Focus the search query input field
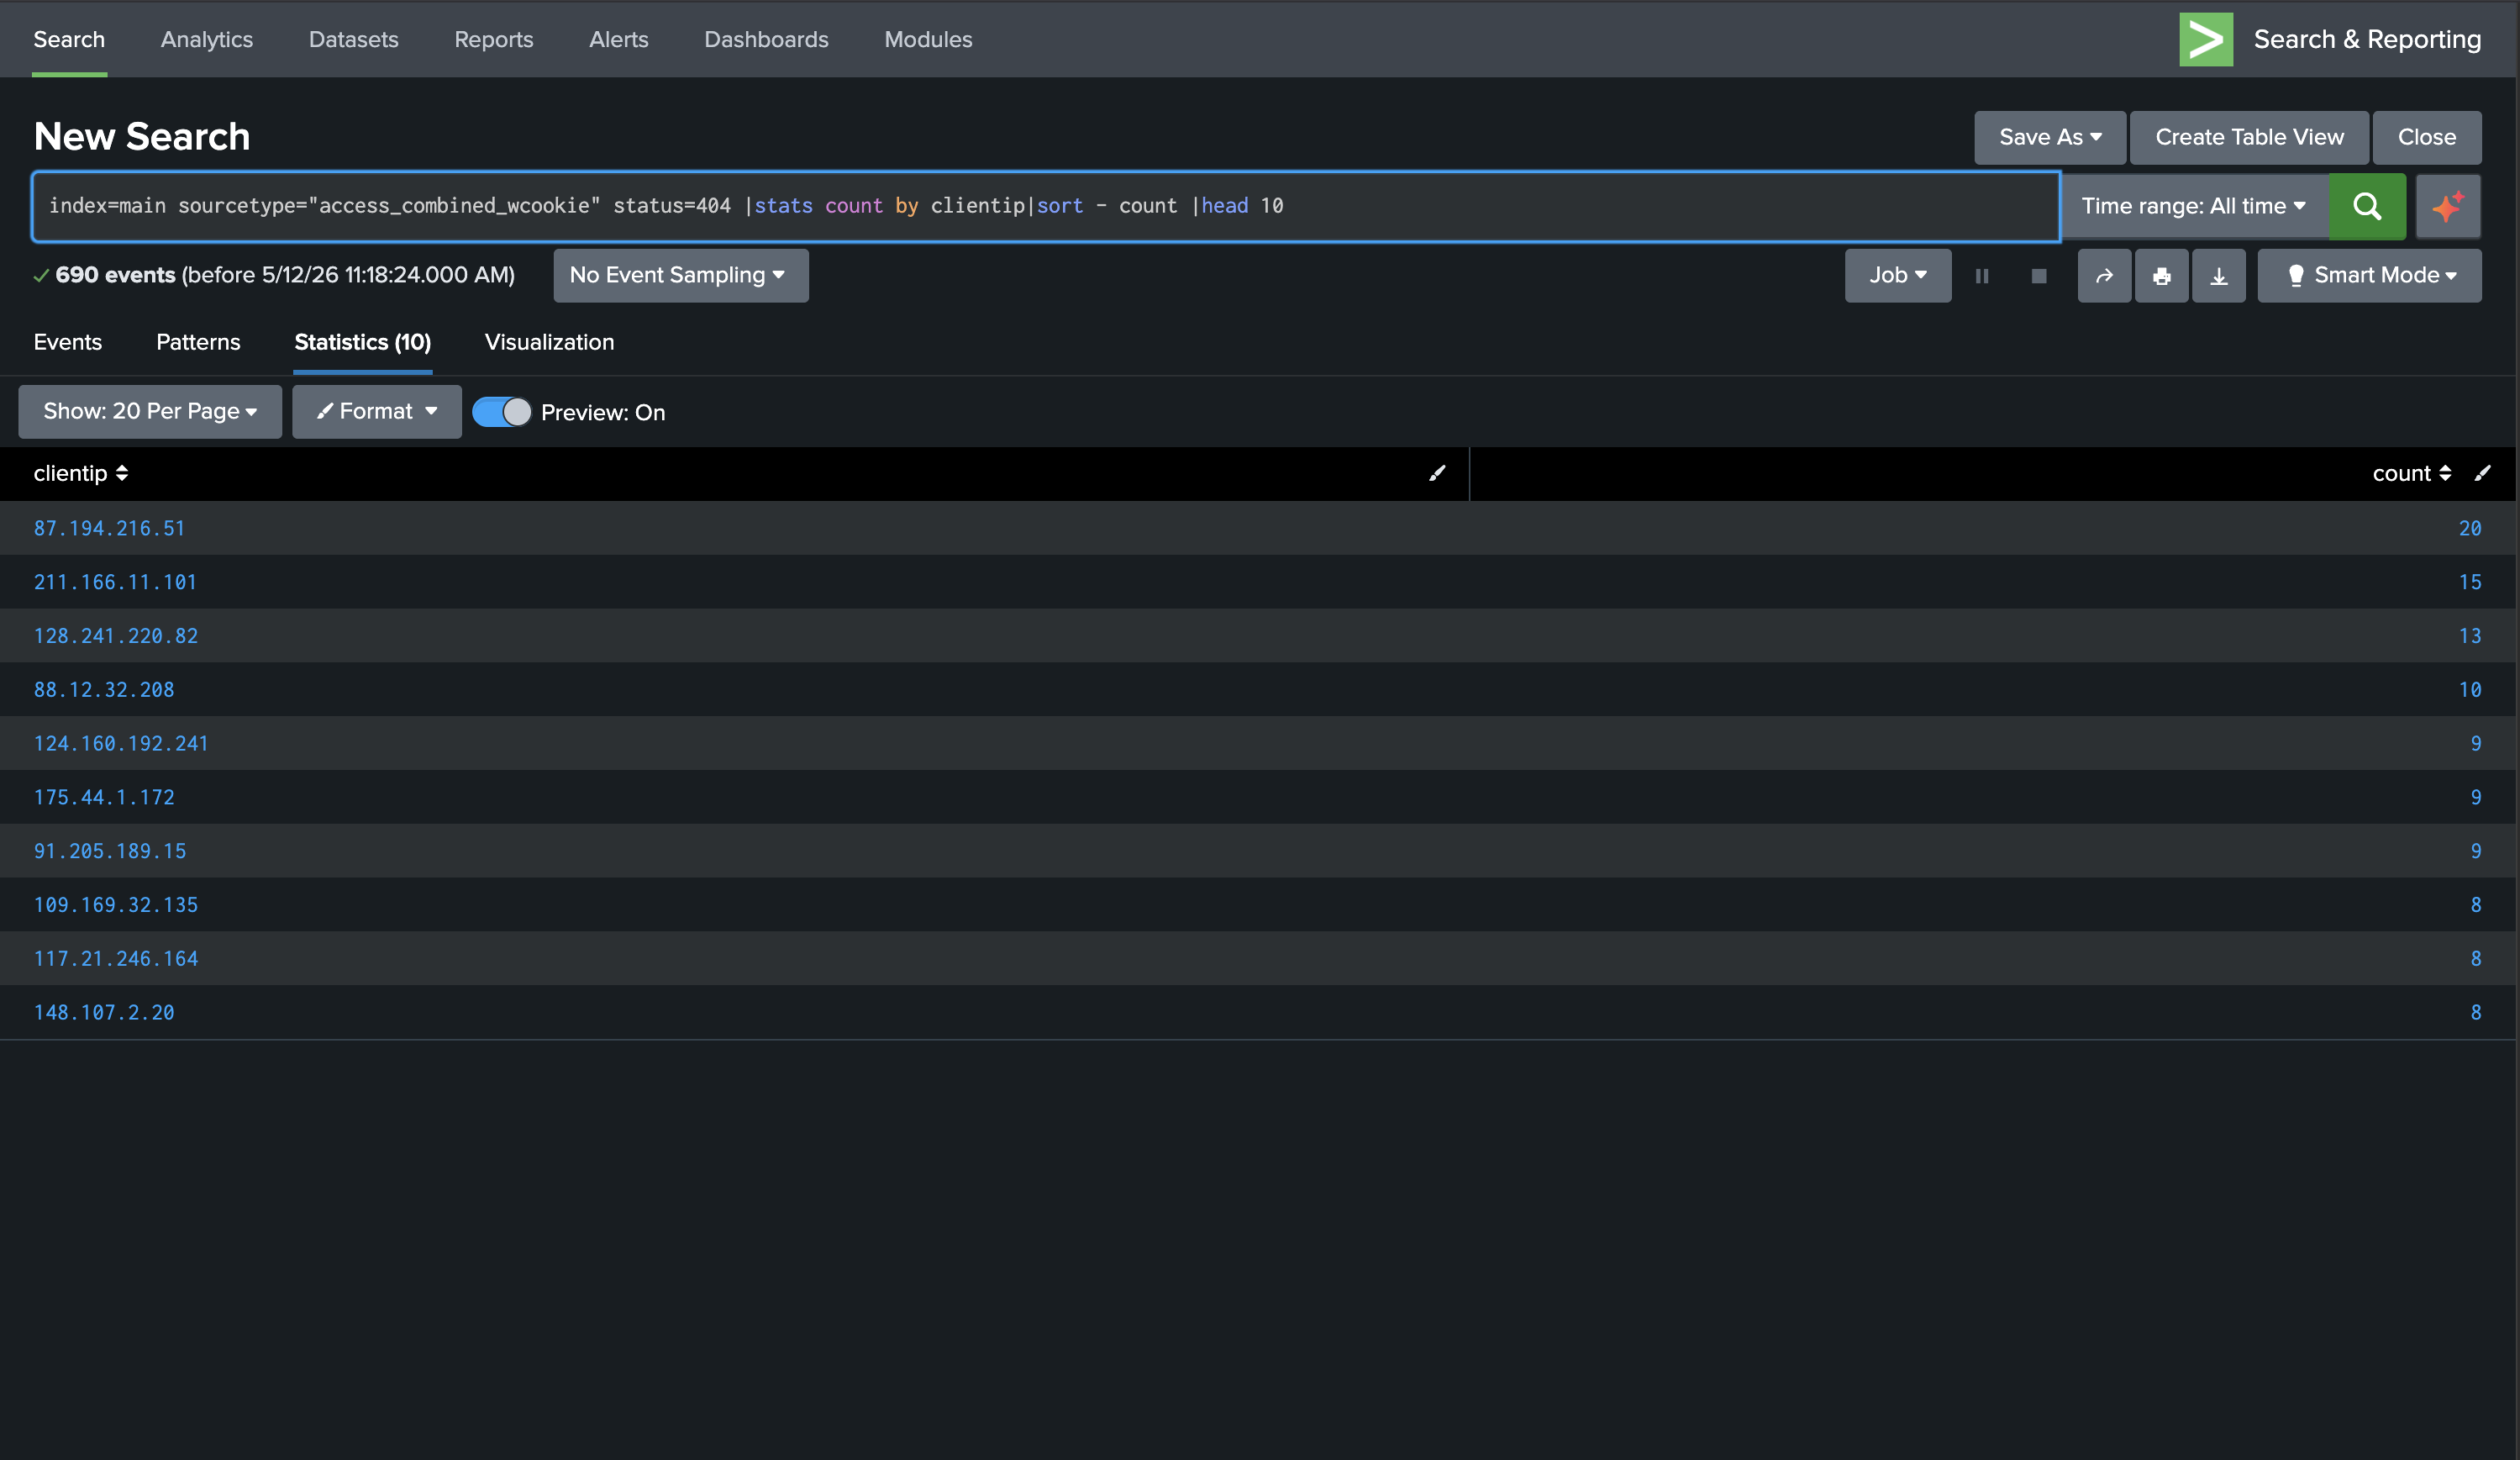This screenshot has width=2520, height=1460. 1045,206
